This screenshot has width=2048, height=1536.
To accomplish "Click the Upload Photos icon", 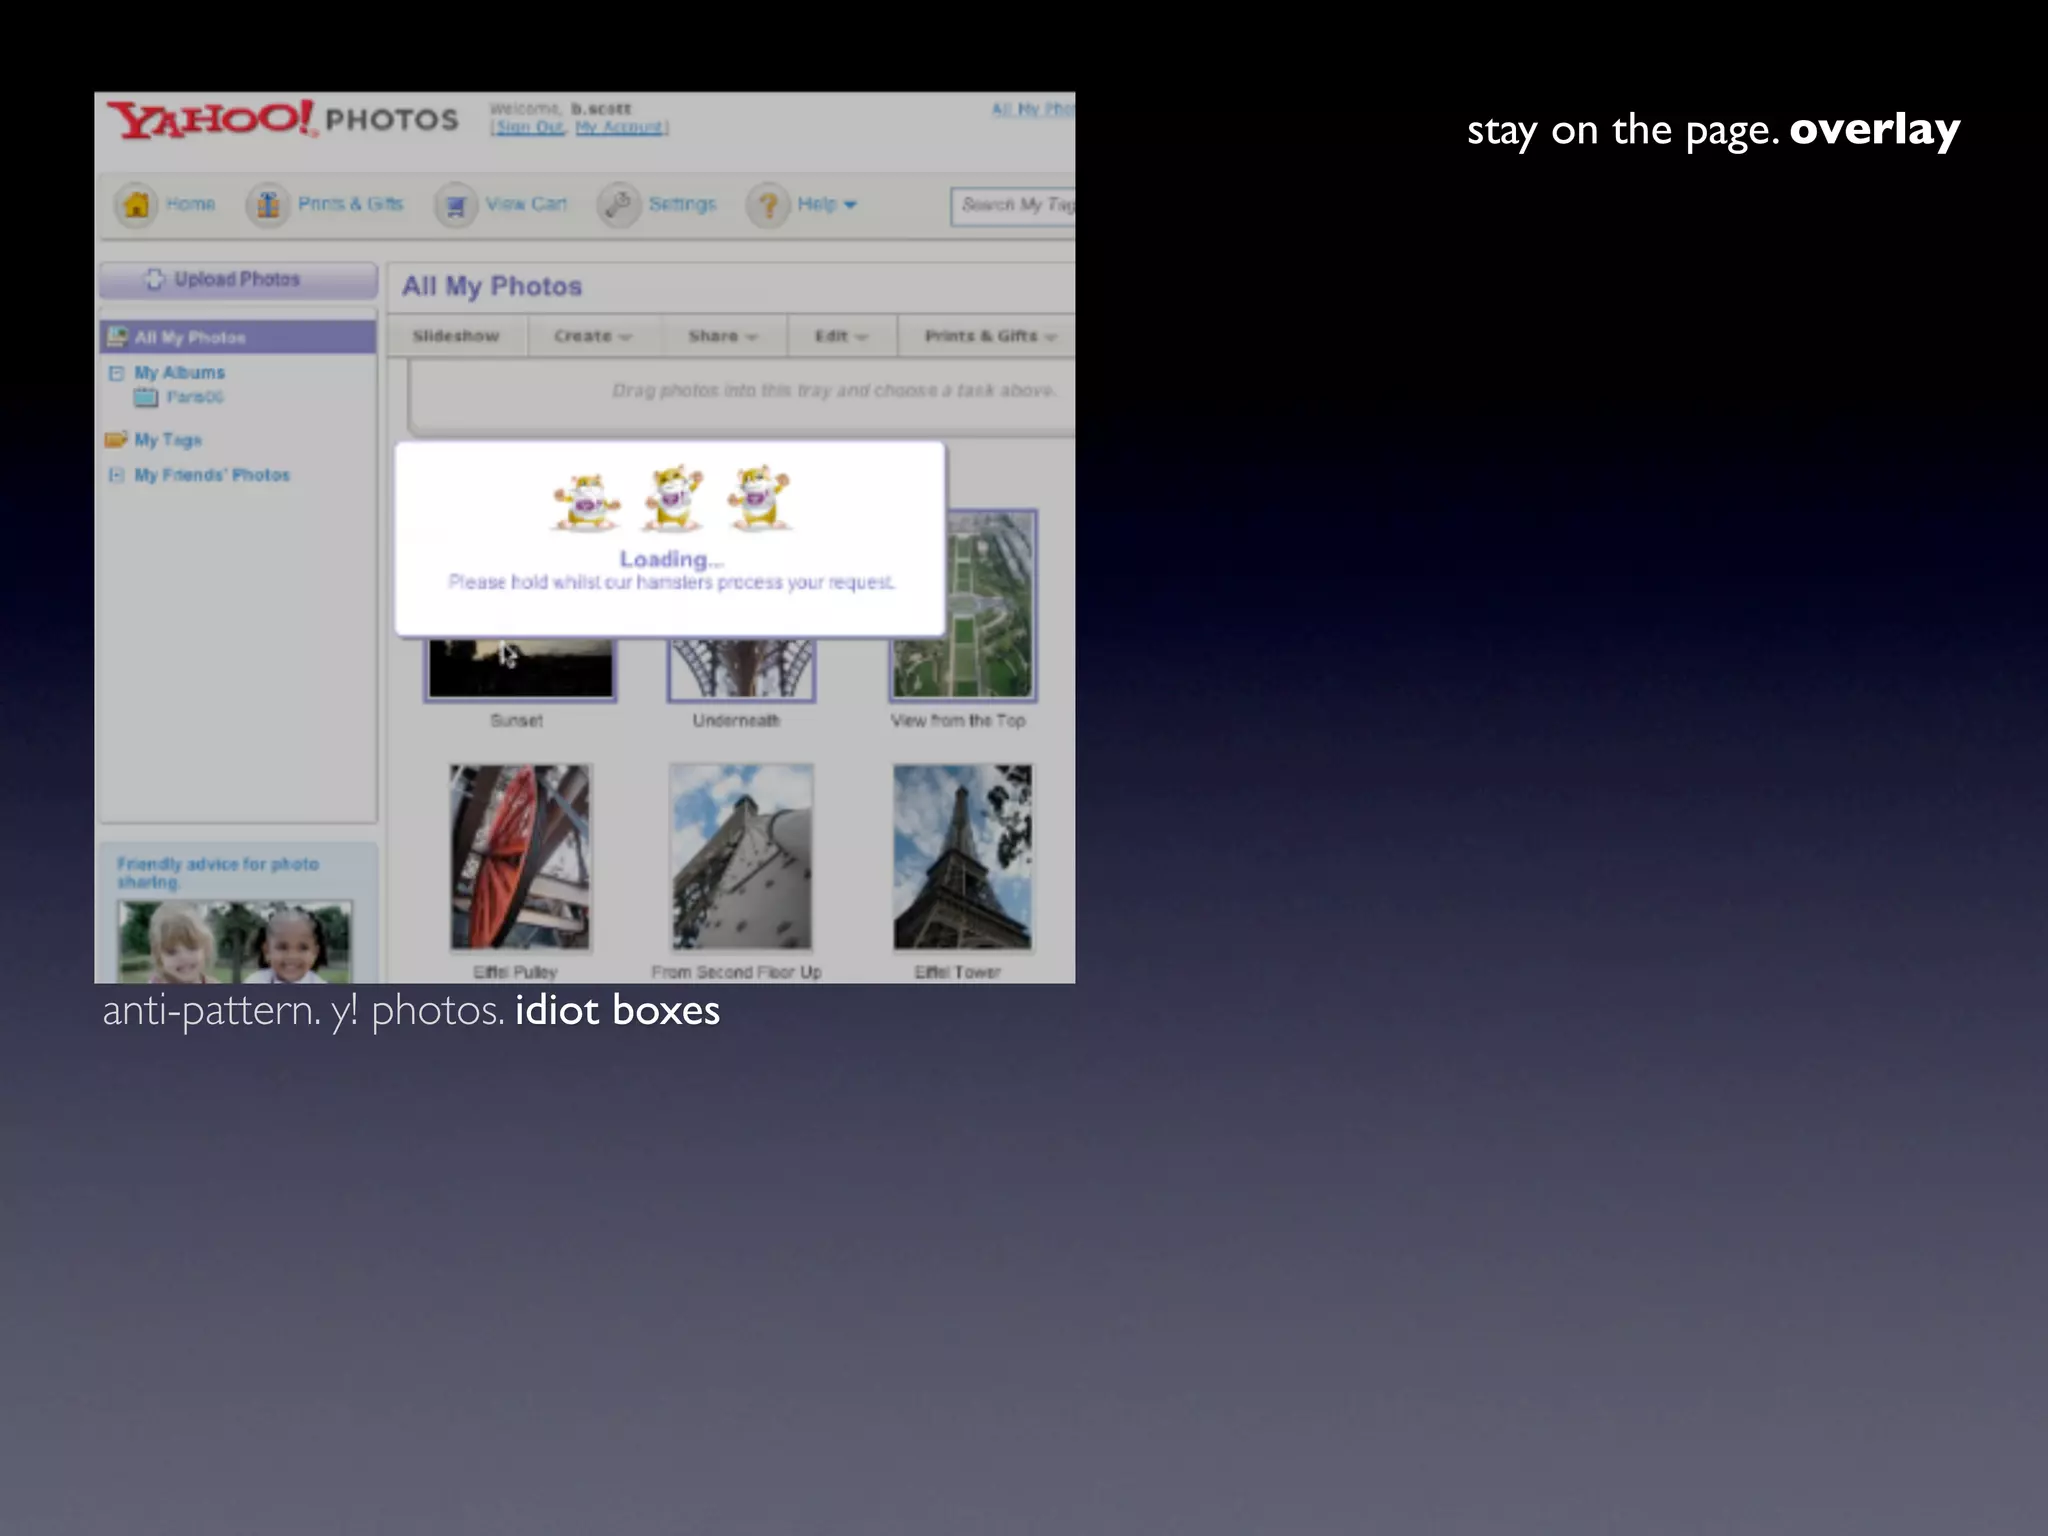I will 154,280.
